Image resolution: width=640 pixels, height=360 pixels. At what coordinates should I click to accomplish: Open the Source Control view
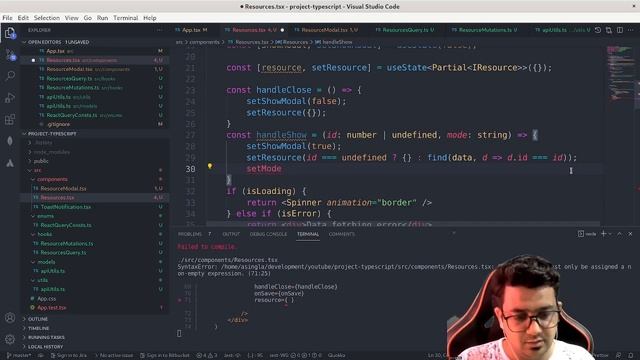point(10,55)
